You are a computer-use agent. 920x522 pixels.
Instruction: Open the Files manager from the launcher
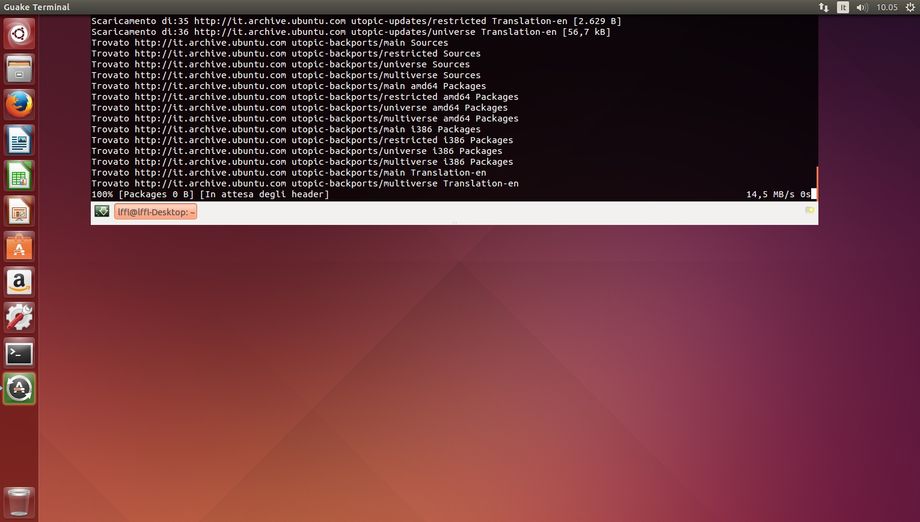pos(19,69)
